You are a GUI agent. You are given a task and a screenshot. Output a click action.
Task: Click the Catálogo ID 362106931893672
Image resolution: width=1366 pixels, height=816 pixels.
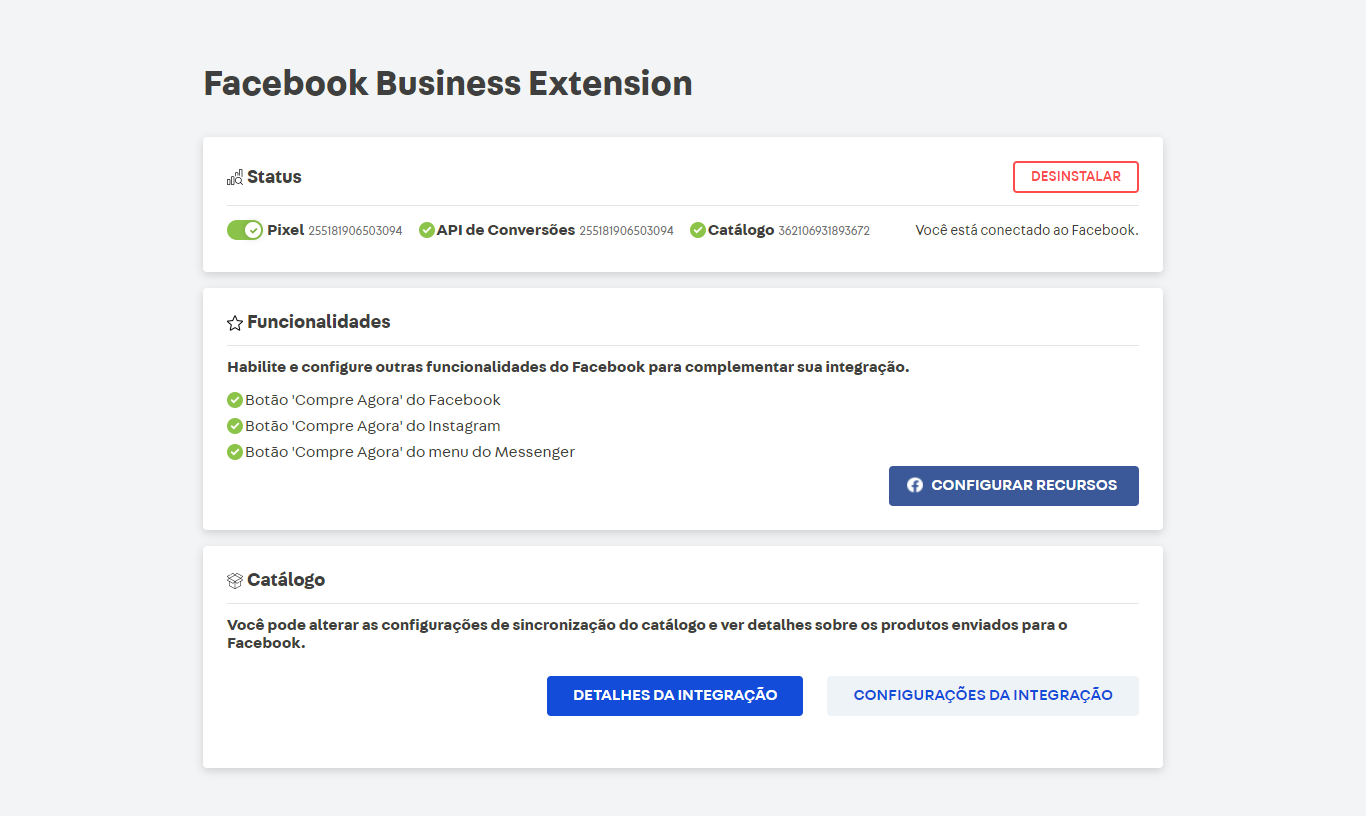coord(823,231)
